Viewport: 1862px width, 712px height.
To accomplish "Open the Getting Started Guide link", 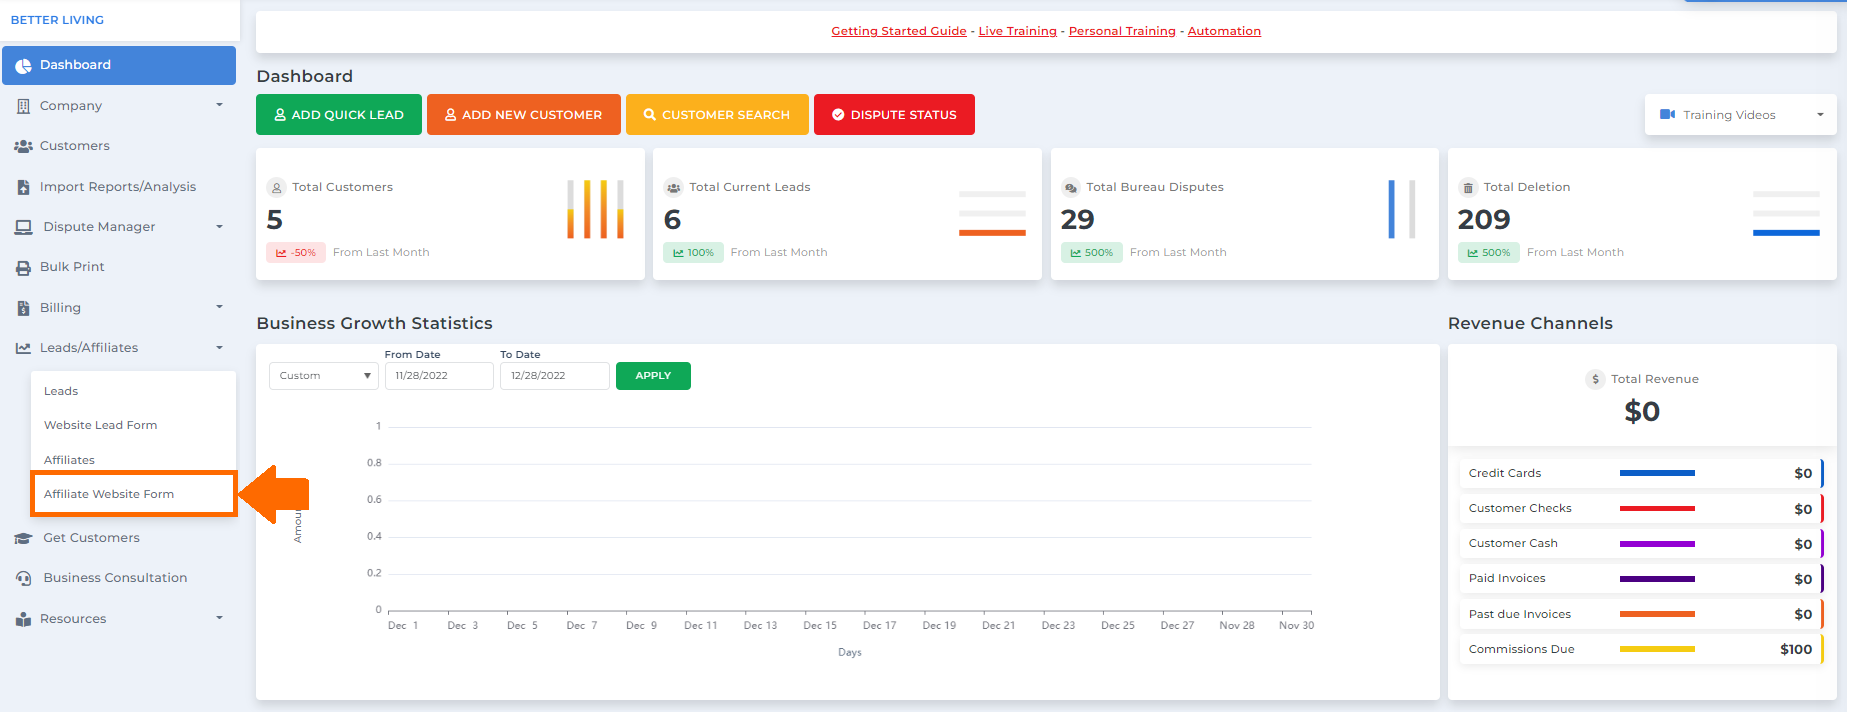I will (x=899, y=31).
